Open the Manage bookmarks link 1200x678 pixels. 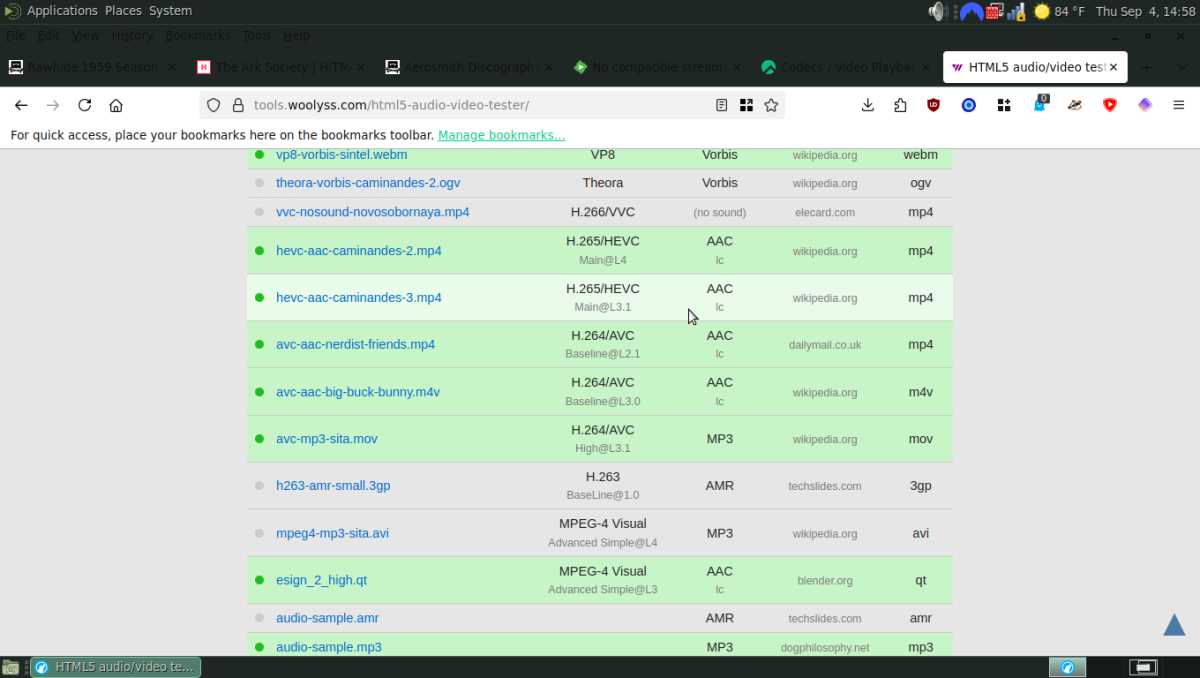point(501,135)
